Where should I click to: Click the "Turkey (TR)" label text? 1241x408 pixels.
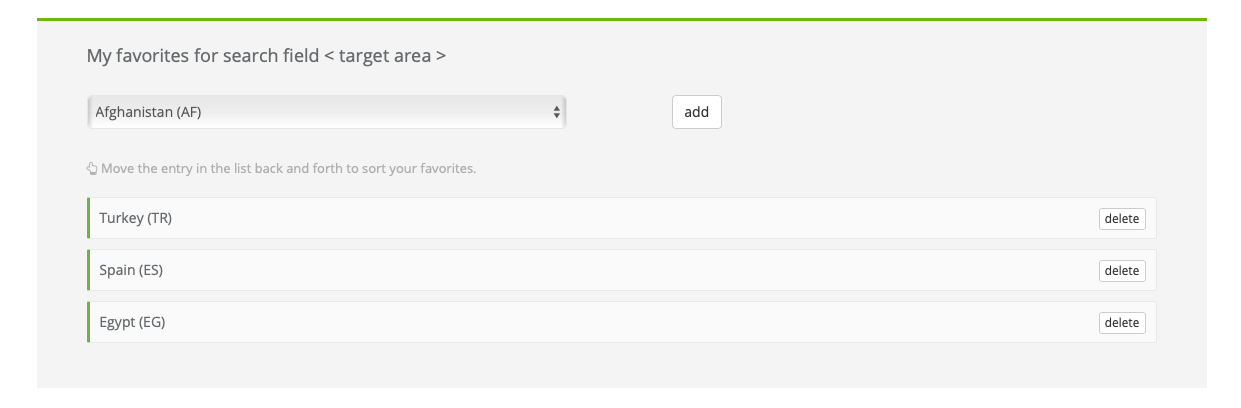135,218
